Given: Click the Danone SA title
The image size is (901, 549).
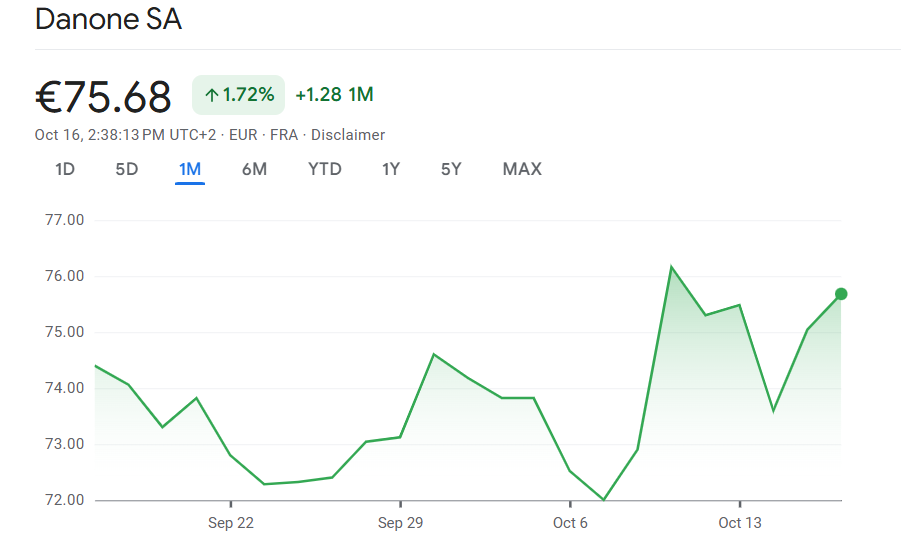Looking at the screenshot, I should 108,20.
